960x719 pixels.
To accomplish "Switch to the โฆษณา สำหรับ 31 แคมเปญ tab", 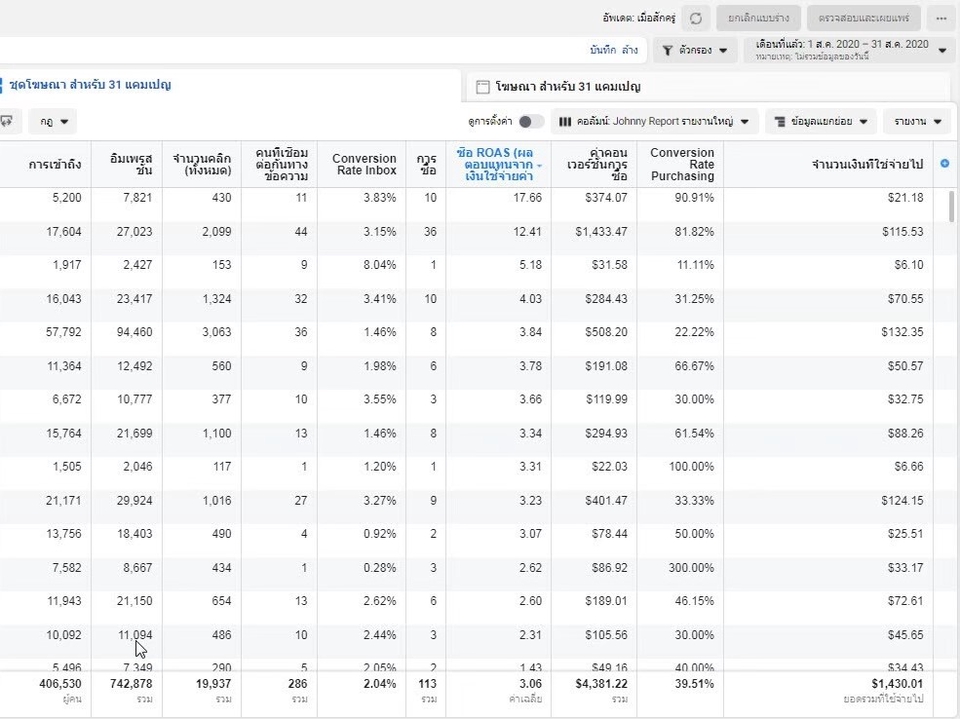I will pyautogui.click(x=567, y=87).
